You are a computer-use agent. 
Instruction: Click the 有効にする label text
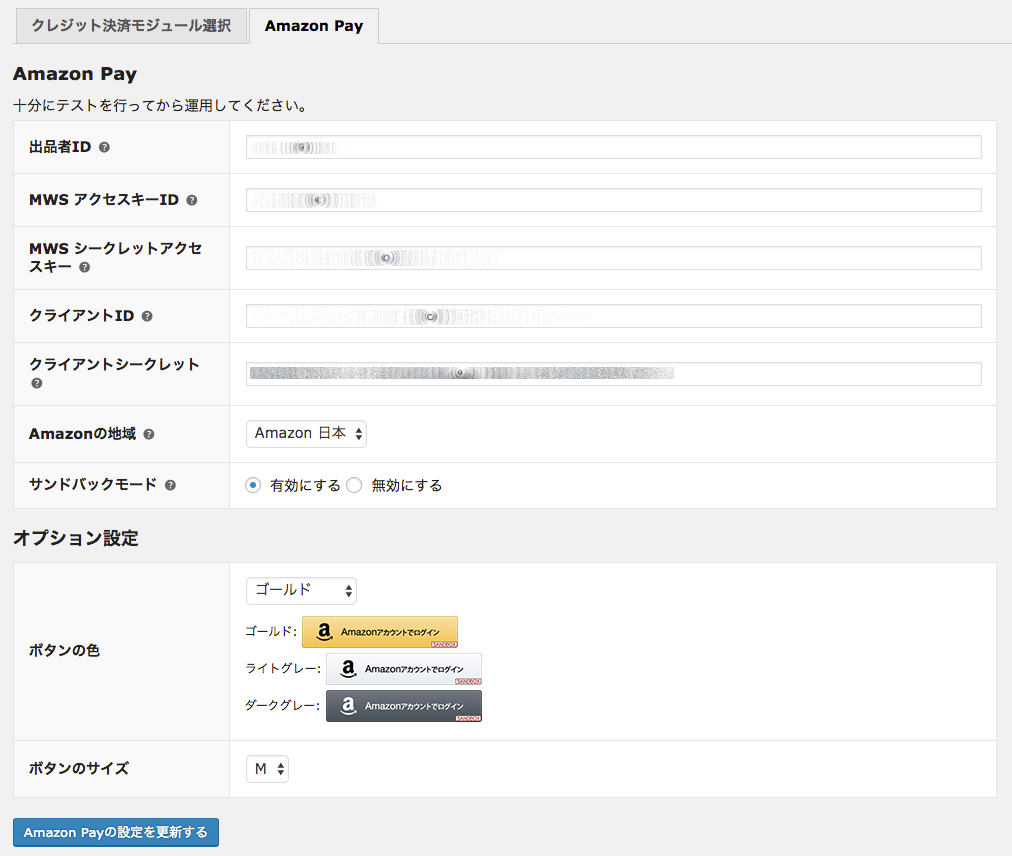(305, 485)
